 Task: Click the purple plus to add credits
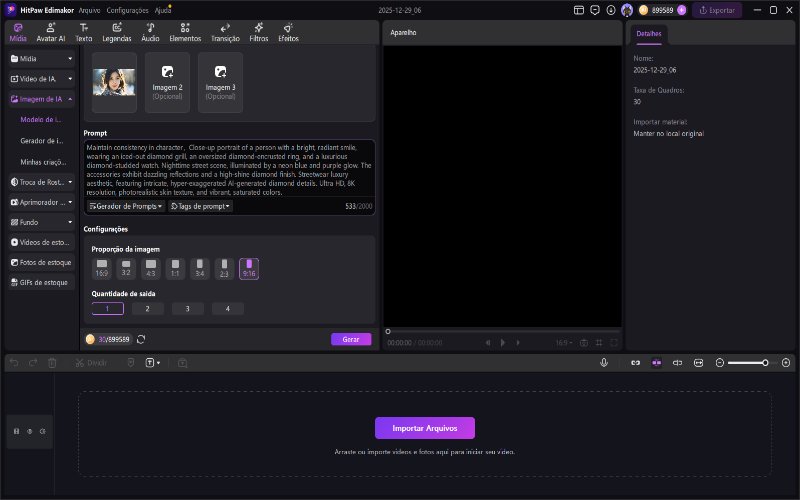pyautogui.click(x=682, y=10)
